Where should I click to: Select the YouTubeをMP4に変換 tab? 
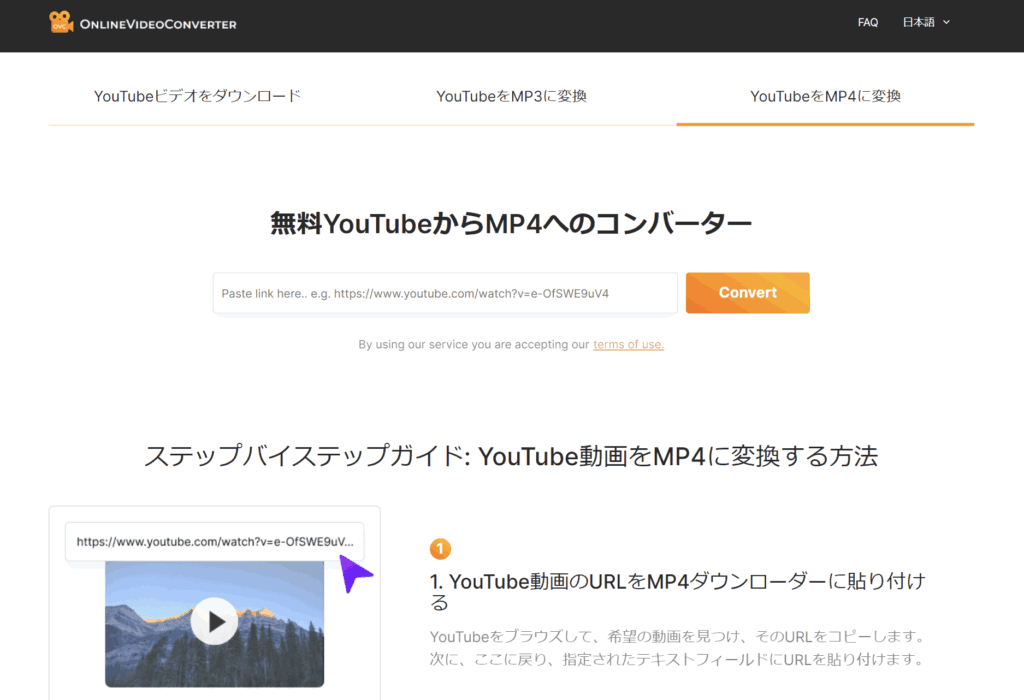pyautogui.click(x=825, y=96)
